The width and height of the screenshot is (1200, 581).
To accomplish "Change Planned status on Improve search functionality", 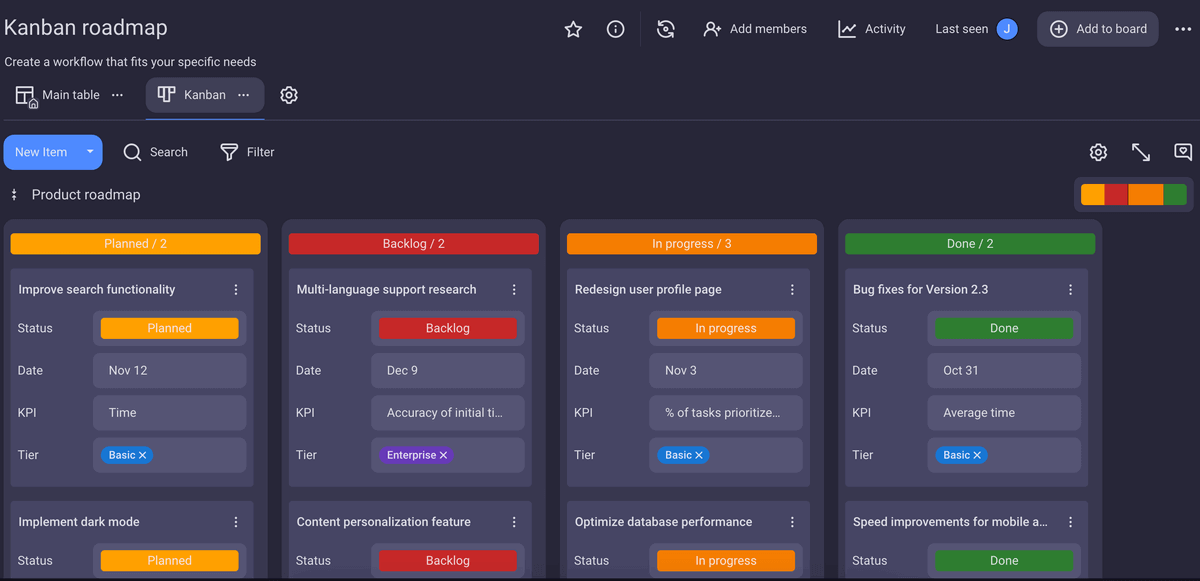I will [x=169, y=328].
